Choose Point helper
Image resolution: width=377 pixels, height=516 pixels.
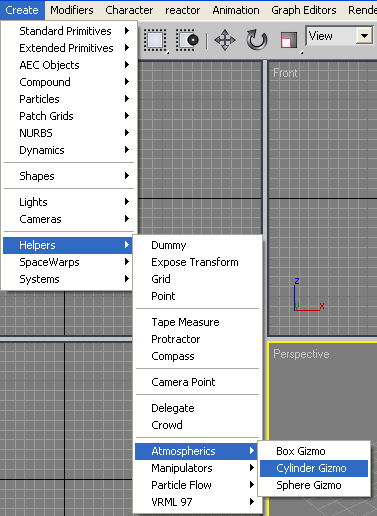pyautogui.click(x=197, y=296)
